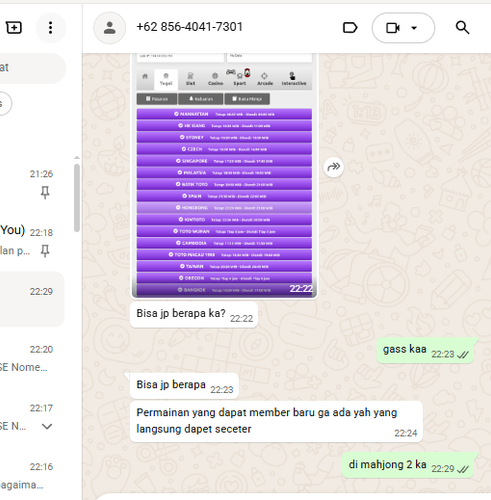This screenshot has height=500, width=491.
Task: Start a video call with the camera icon
Action: (x=393, y=28)
